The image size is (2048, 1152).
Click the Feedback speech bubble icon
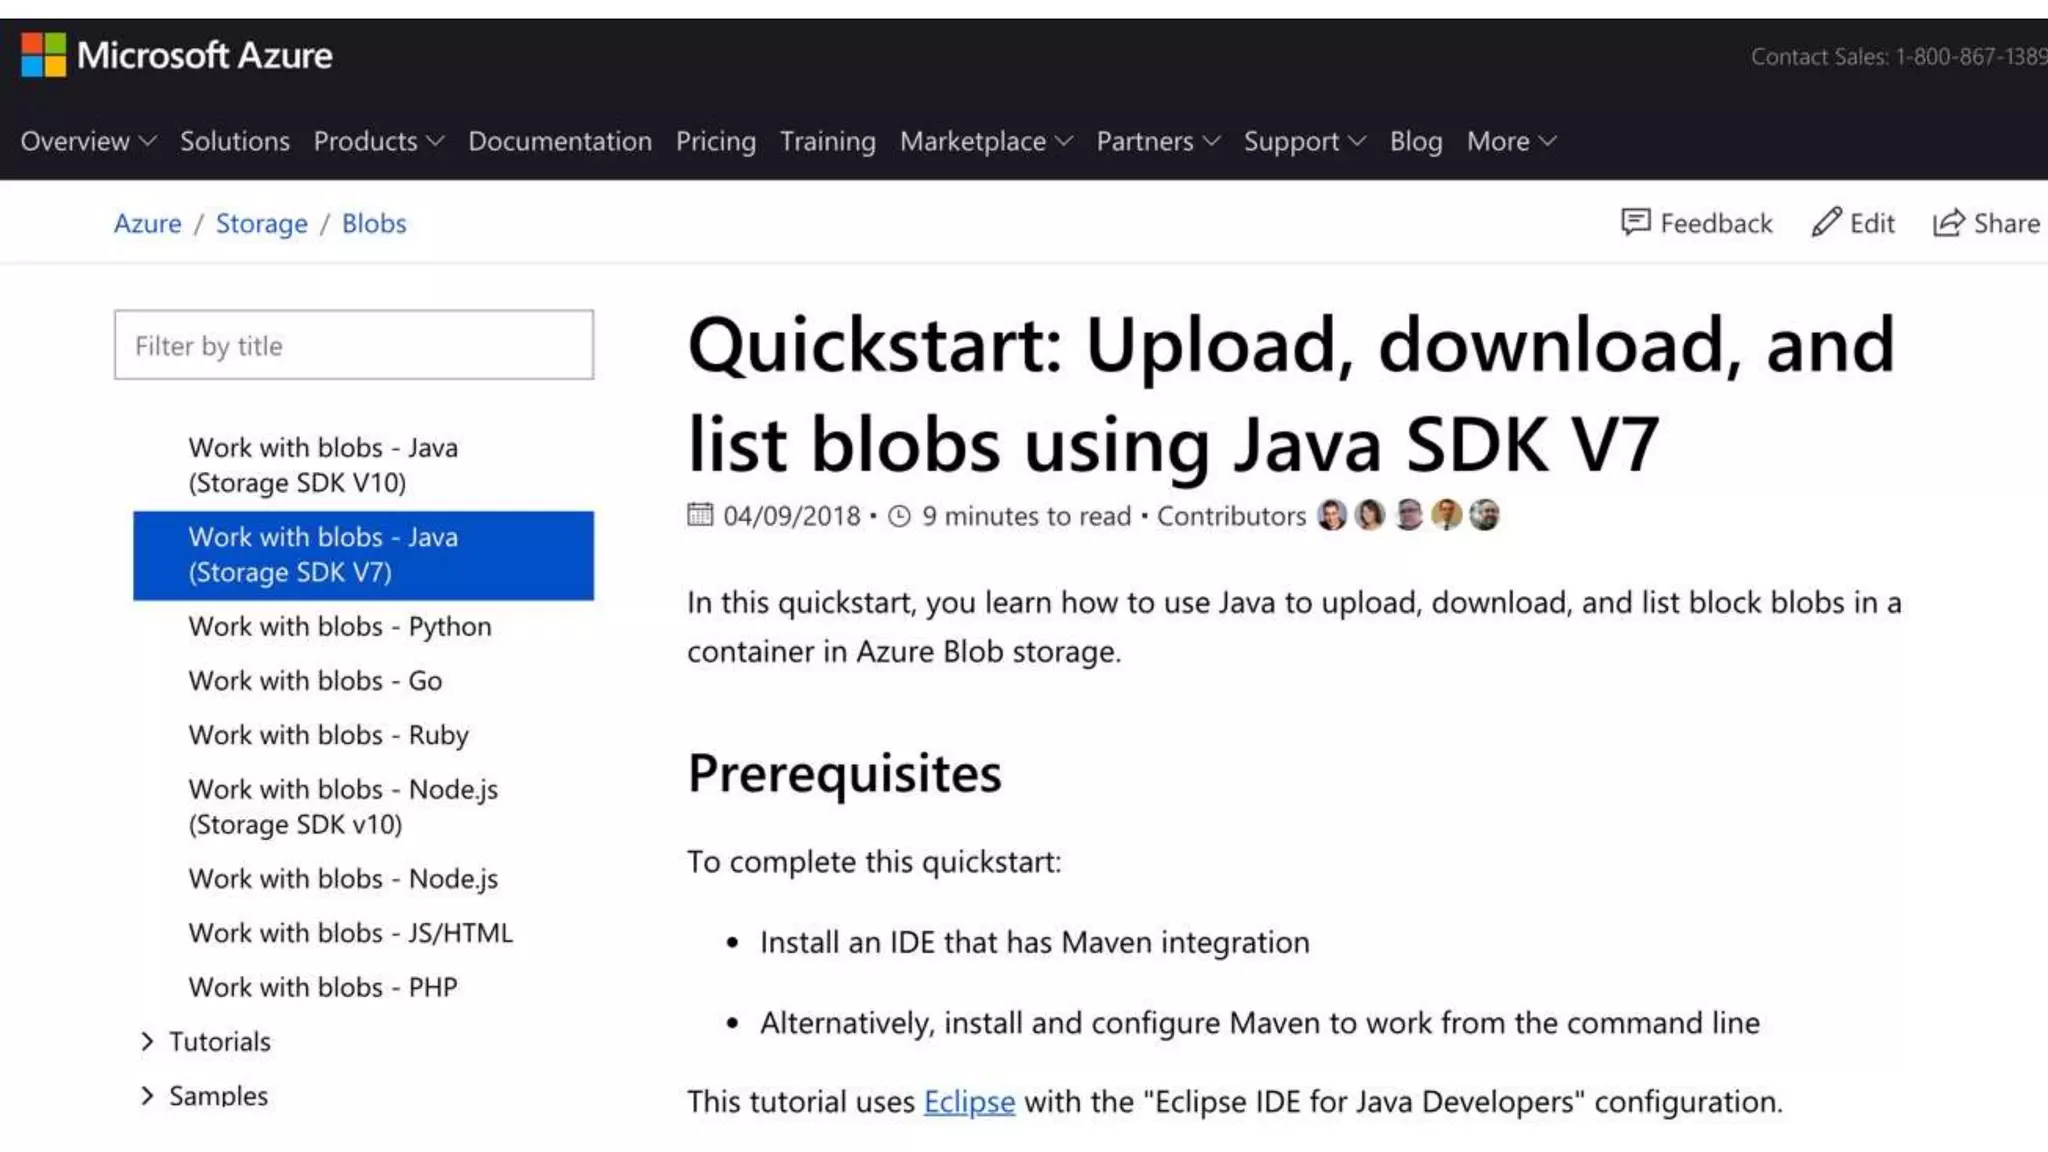pyautogui.click(x=1635, y=222)
